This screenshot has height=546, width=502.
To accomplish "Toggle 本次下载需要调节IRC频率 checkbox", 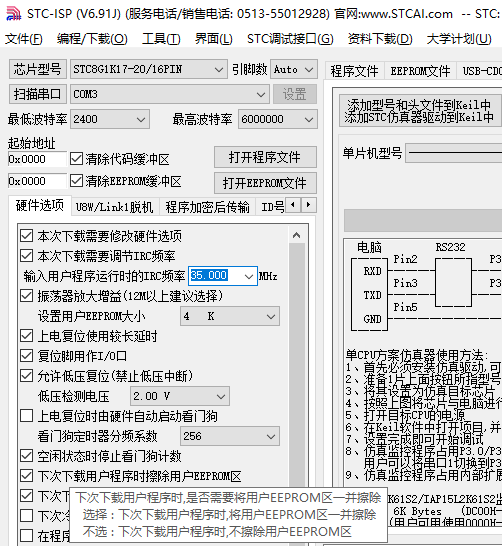I will tap(26, 256).
